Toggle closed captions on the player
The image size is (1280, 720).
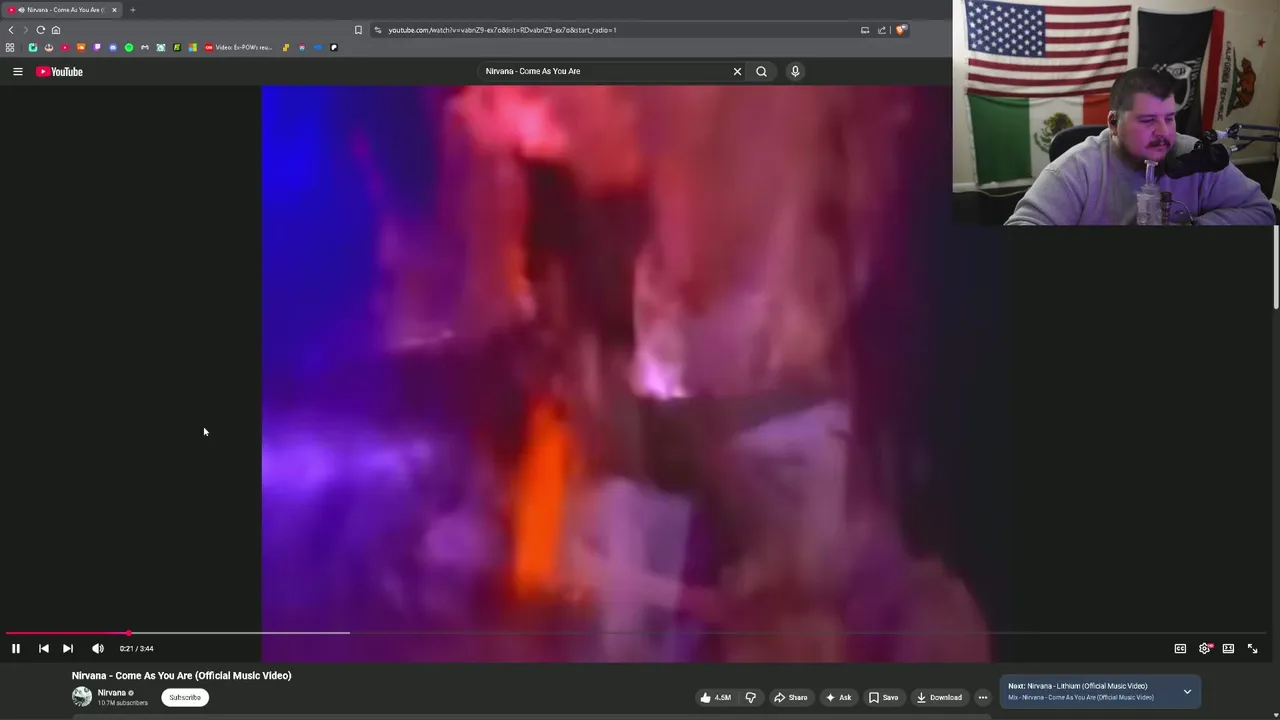[1180, 648]
